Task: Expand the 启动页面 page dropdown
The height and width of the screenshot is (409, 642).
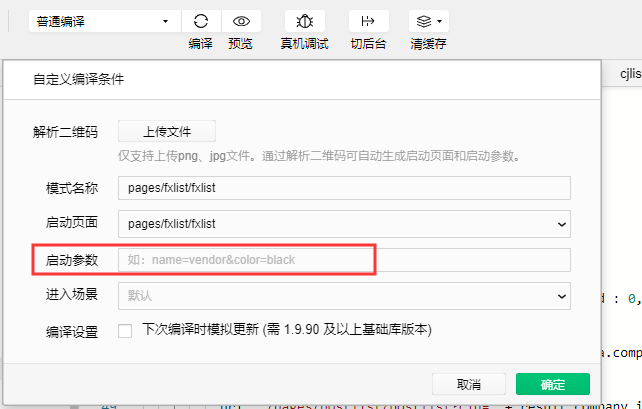Action: [344, 224]
